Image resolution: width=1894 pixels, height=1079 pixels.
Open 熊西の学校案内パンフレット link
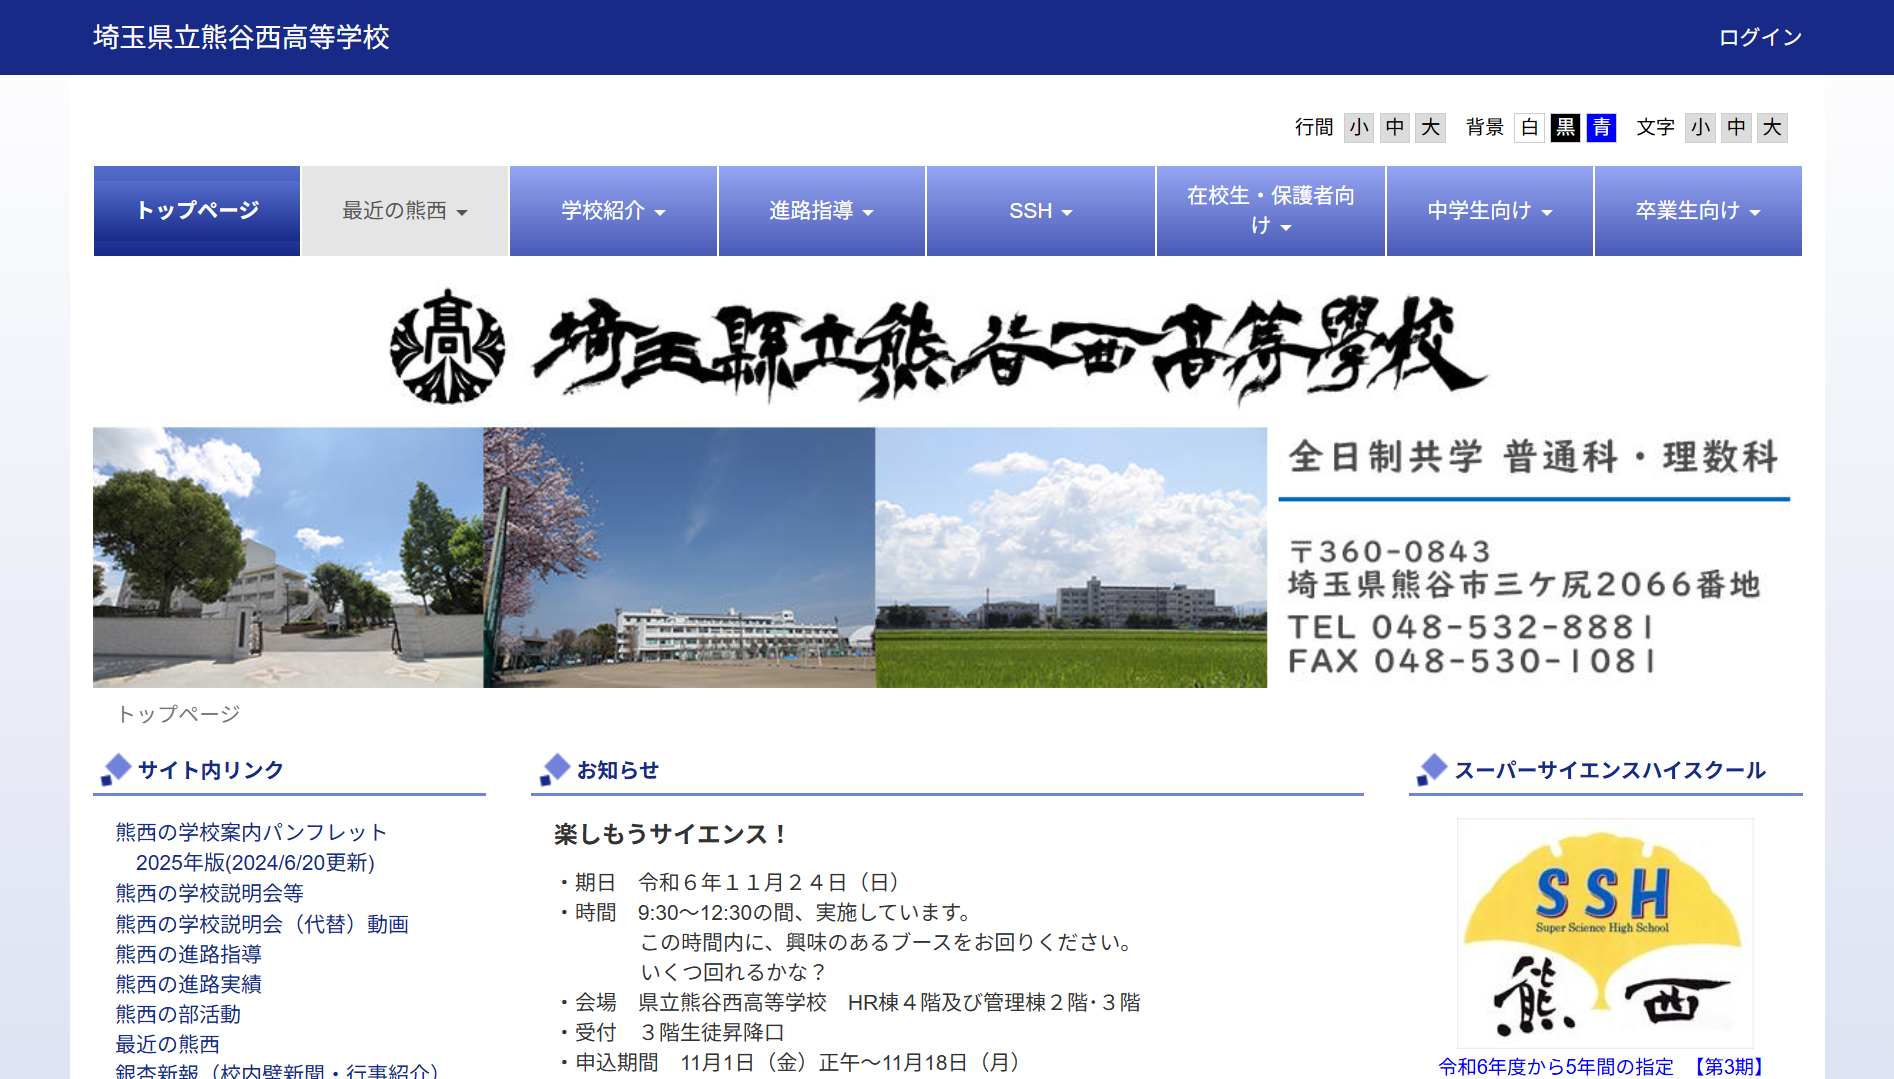tap(251, 832)
